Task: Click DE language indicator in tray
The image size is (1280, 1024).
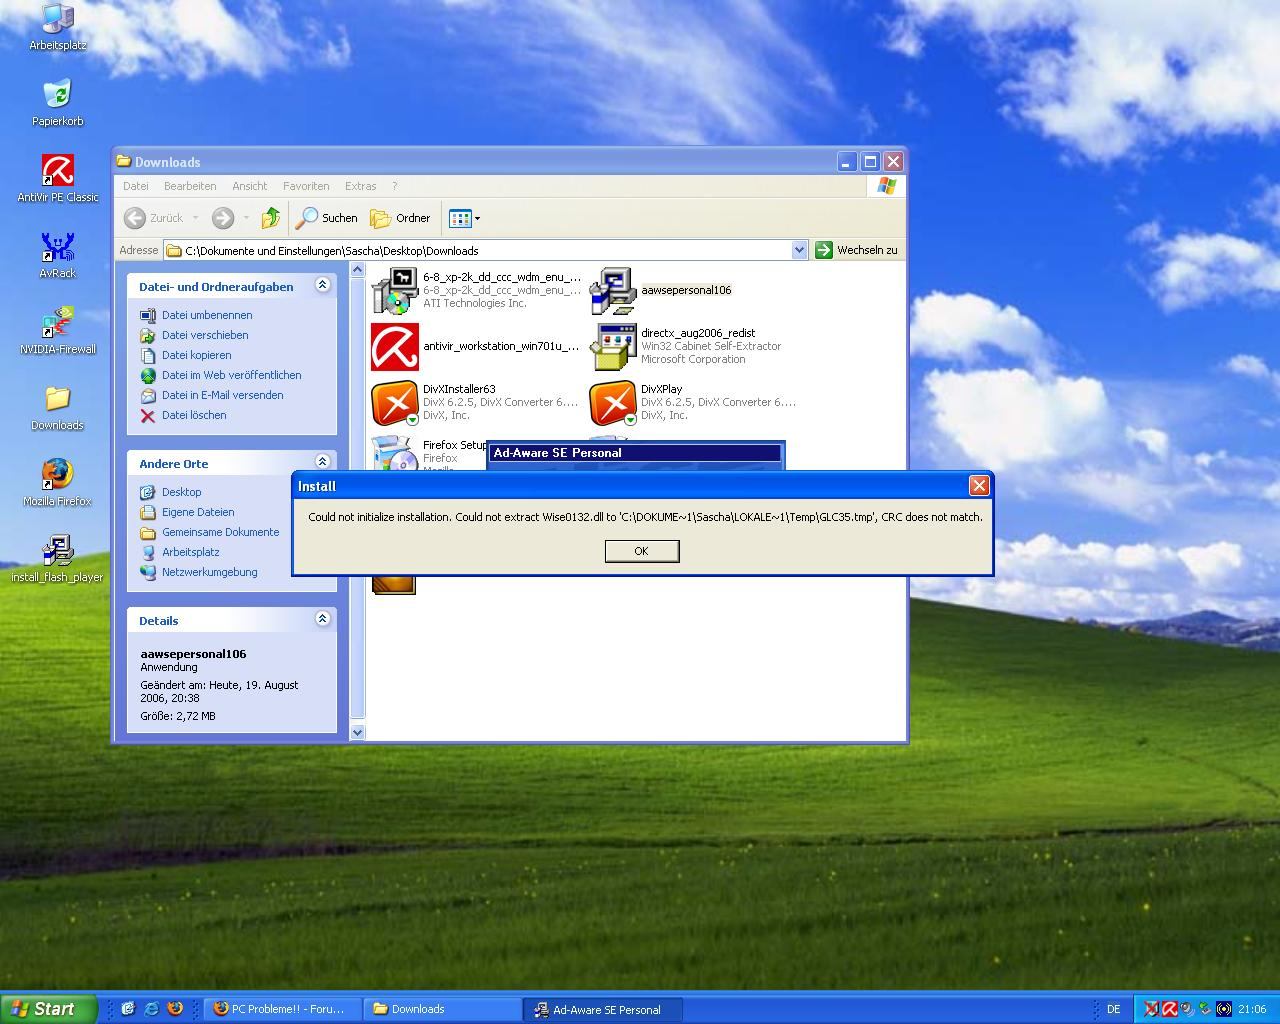Action: click(x=1113, y=1009)
